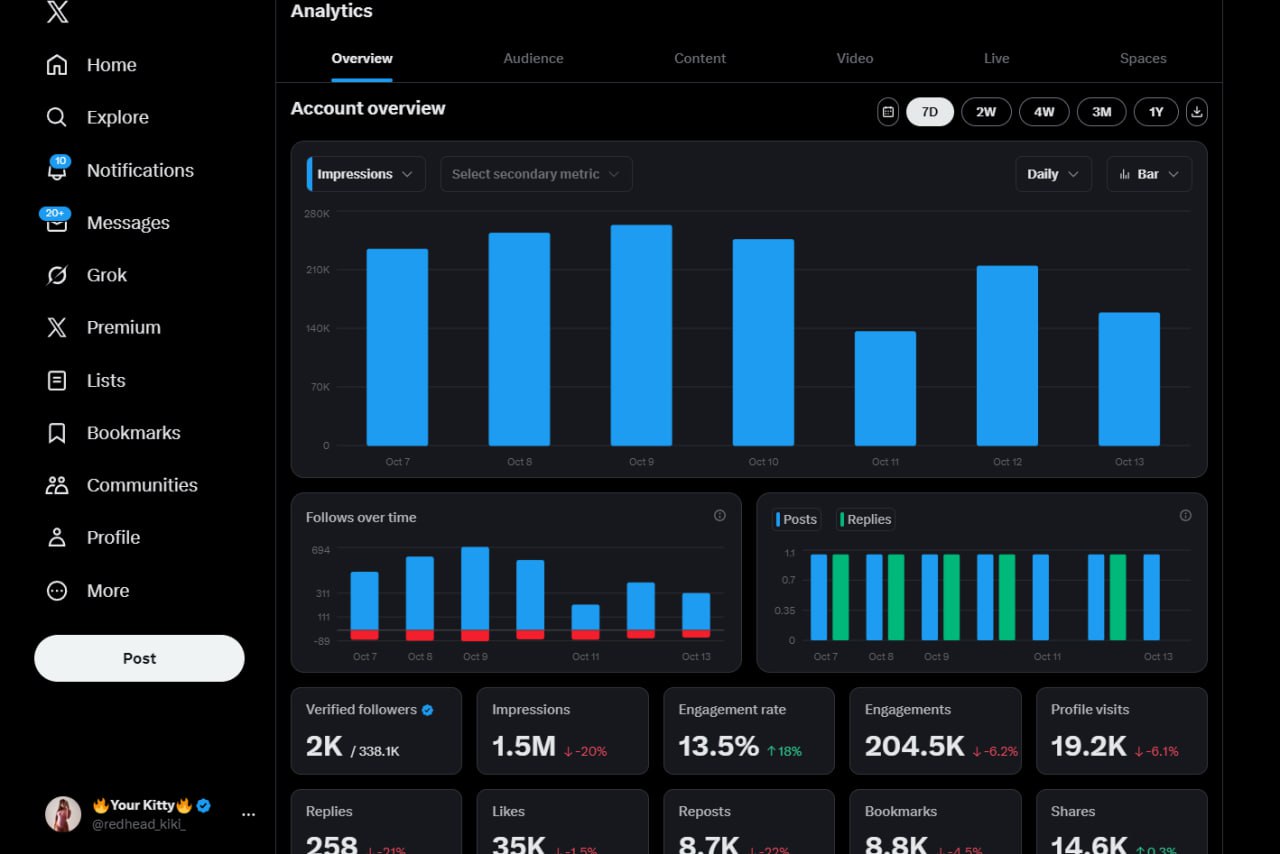This screenshot has height=854, width=1280.
Task: Toggle the Posts series legend
Action: point(797,519)
